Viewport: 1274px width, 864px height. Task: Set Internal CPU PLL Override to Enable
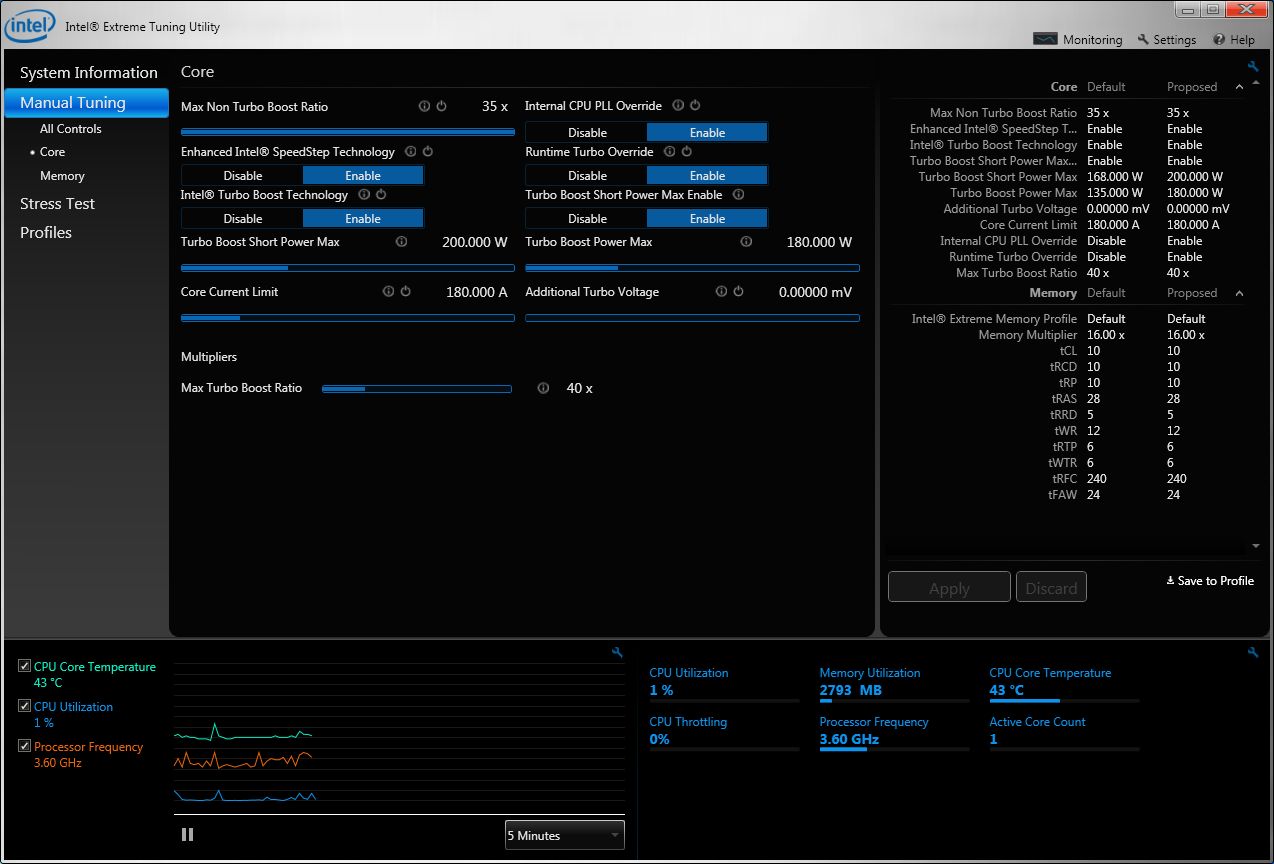coord(707,132)
